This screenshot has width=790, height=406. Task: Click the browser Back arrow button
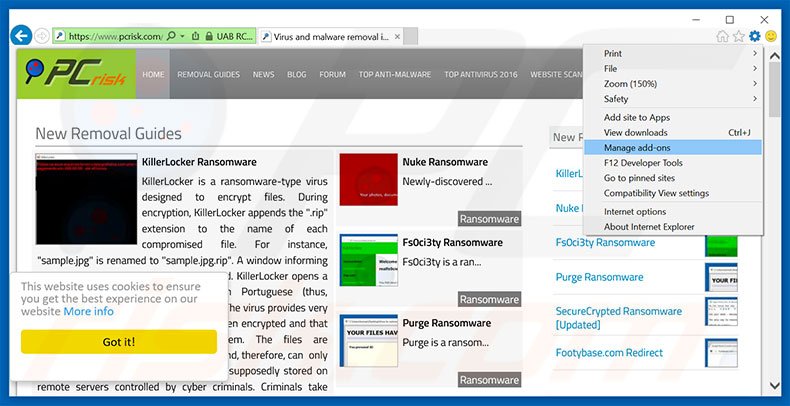pos(21,36)
